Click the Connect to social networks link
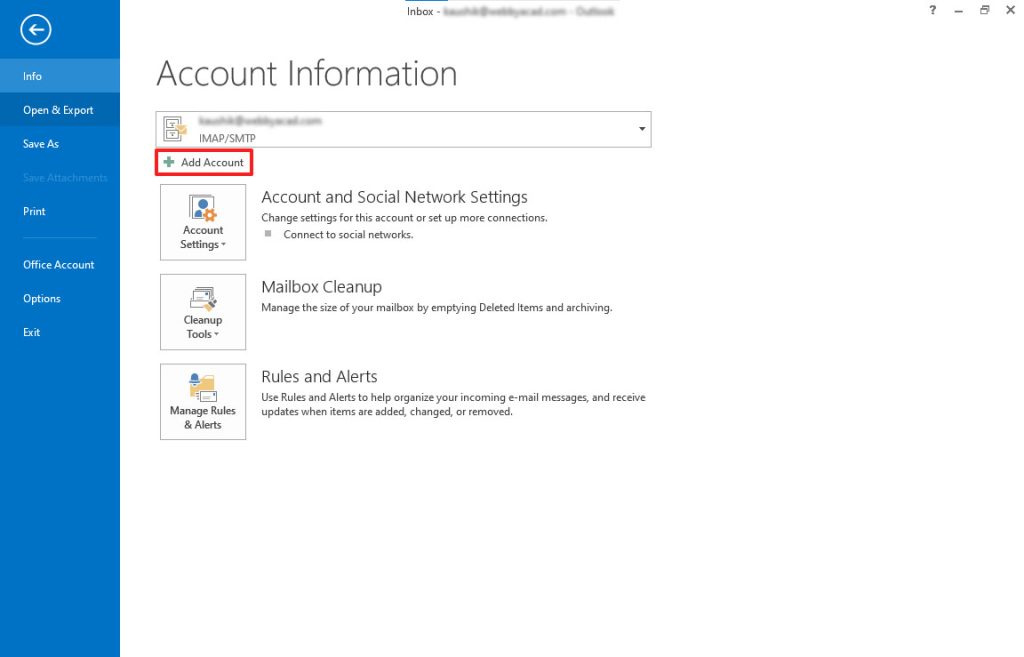 (348, 234)
